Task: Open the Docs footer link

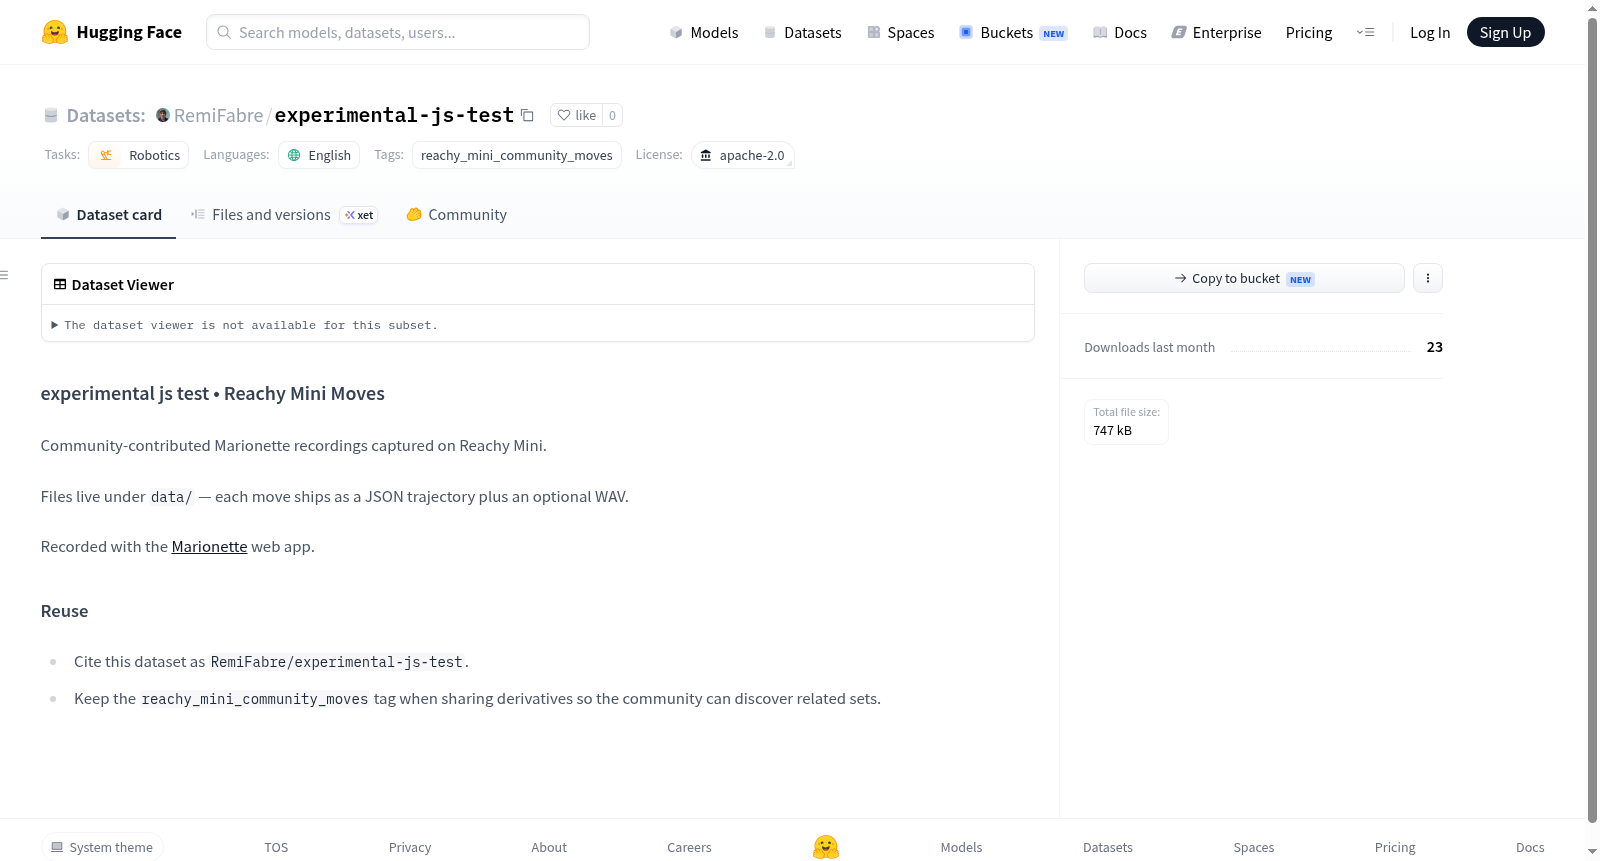Action: point(1530,847)
